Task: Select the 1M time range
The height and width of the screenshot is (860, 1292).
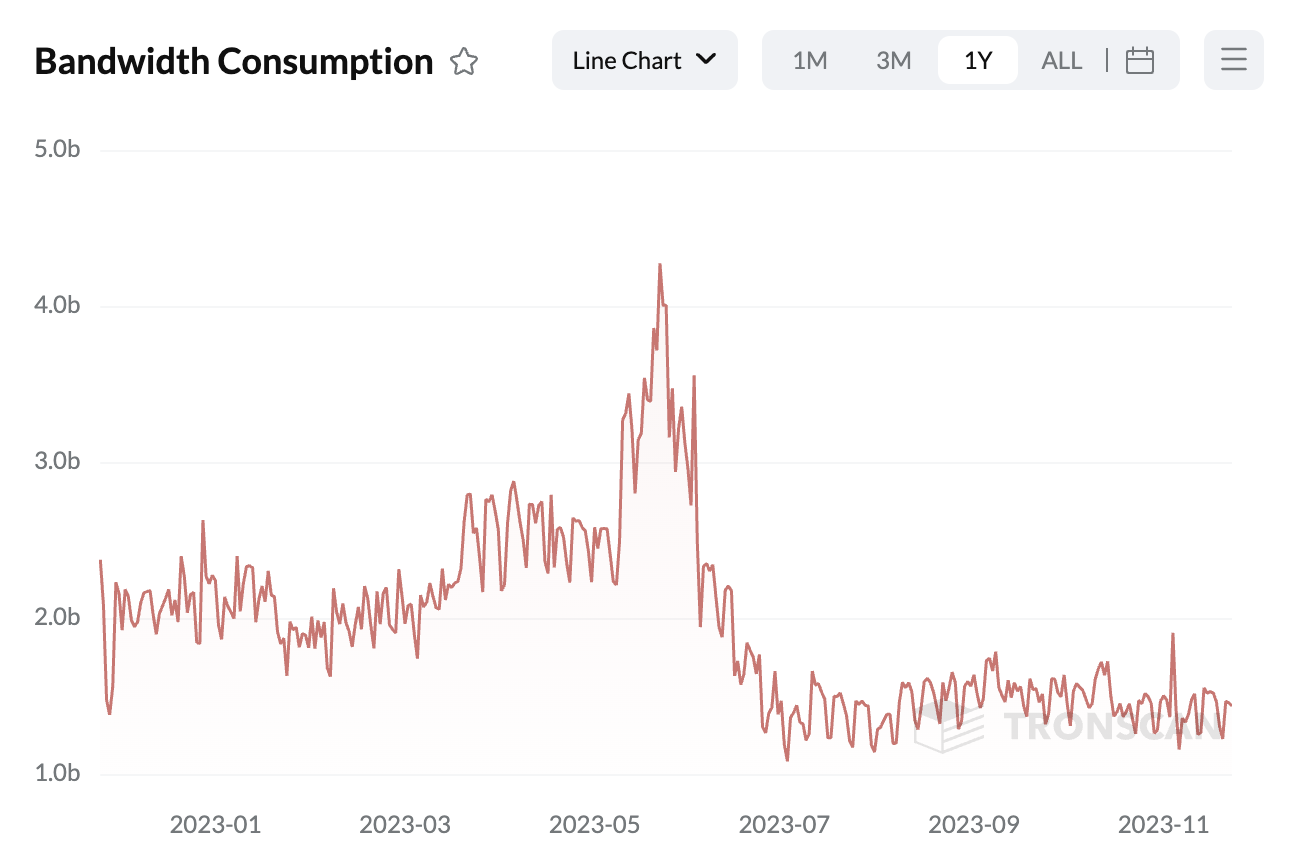Action: (x=809, y=61)
